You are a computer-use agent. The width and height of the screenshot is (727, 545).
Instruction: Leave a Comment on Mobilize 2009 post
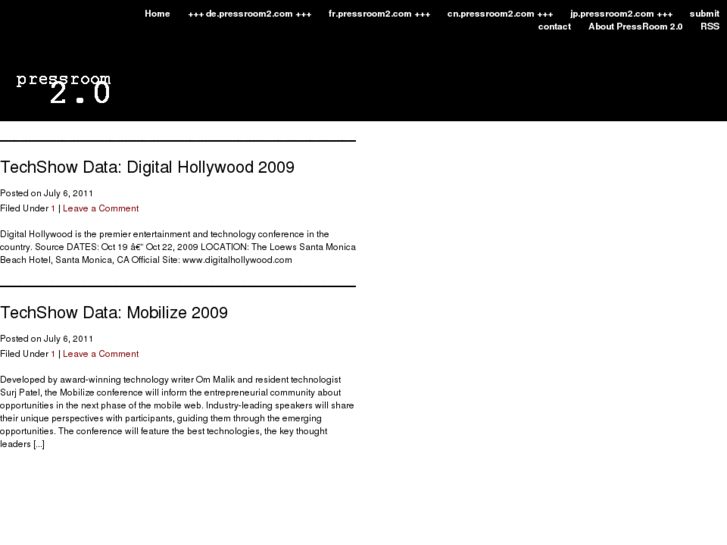101,354
